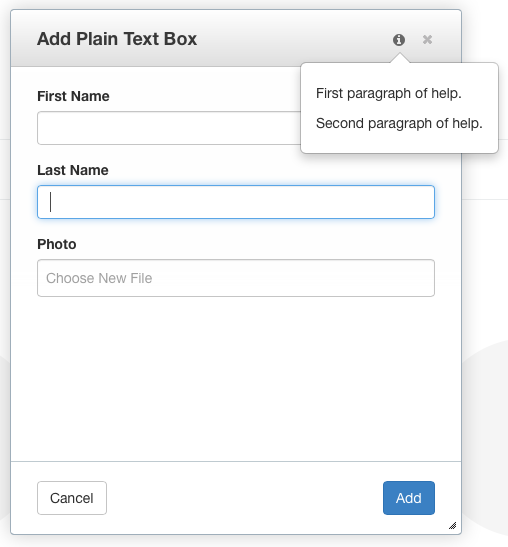508x547 pixels.
Task: Select the Last Name label
Action: coord(73,170)
